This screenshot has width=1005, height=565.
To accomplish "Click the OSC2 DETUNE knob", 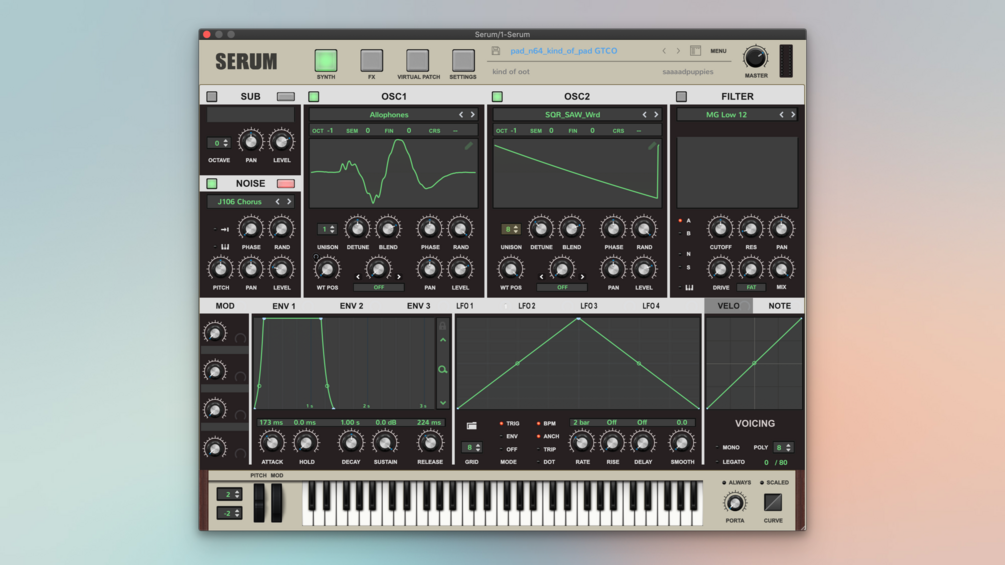I will [541, 228].
